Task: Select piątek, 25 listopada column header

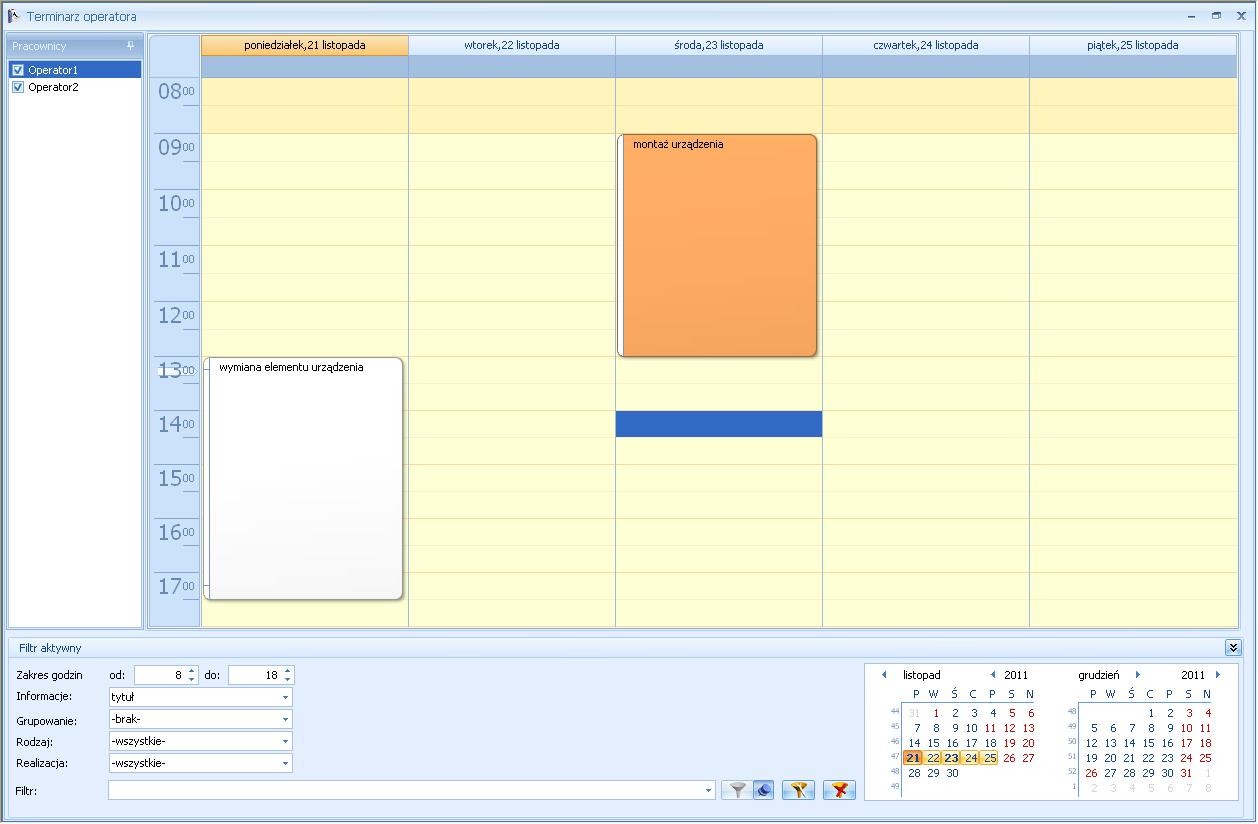Action: pos(1133,45)
